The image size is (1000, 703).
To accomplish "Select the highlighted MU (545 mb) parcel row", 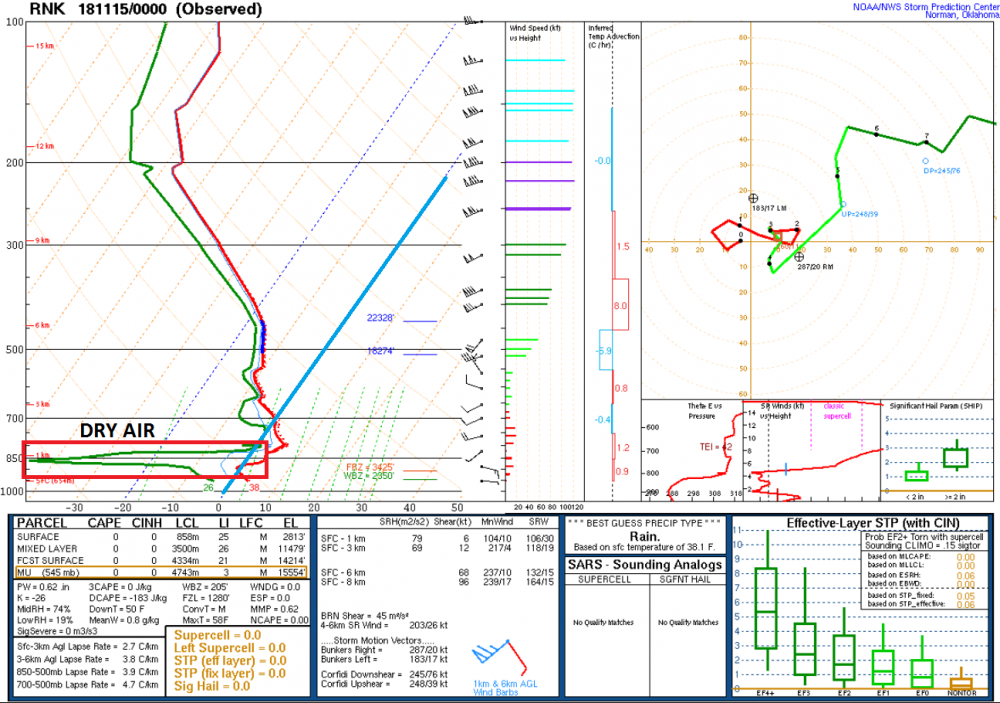I will (161, 572).
